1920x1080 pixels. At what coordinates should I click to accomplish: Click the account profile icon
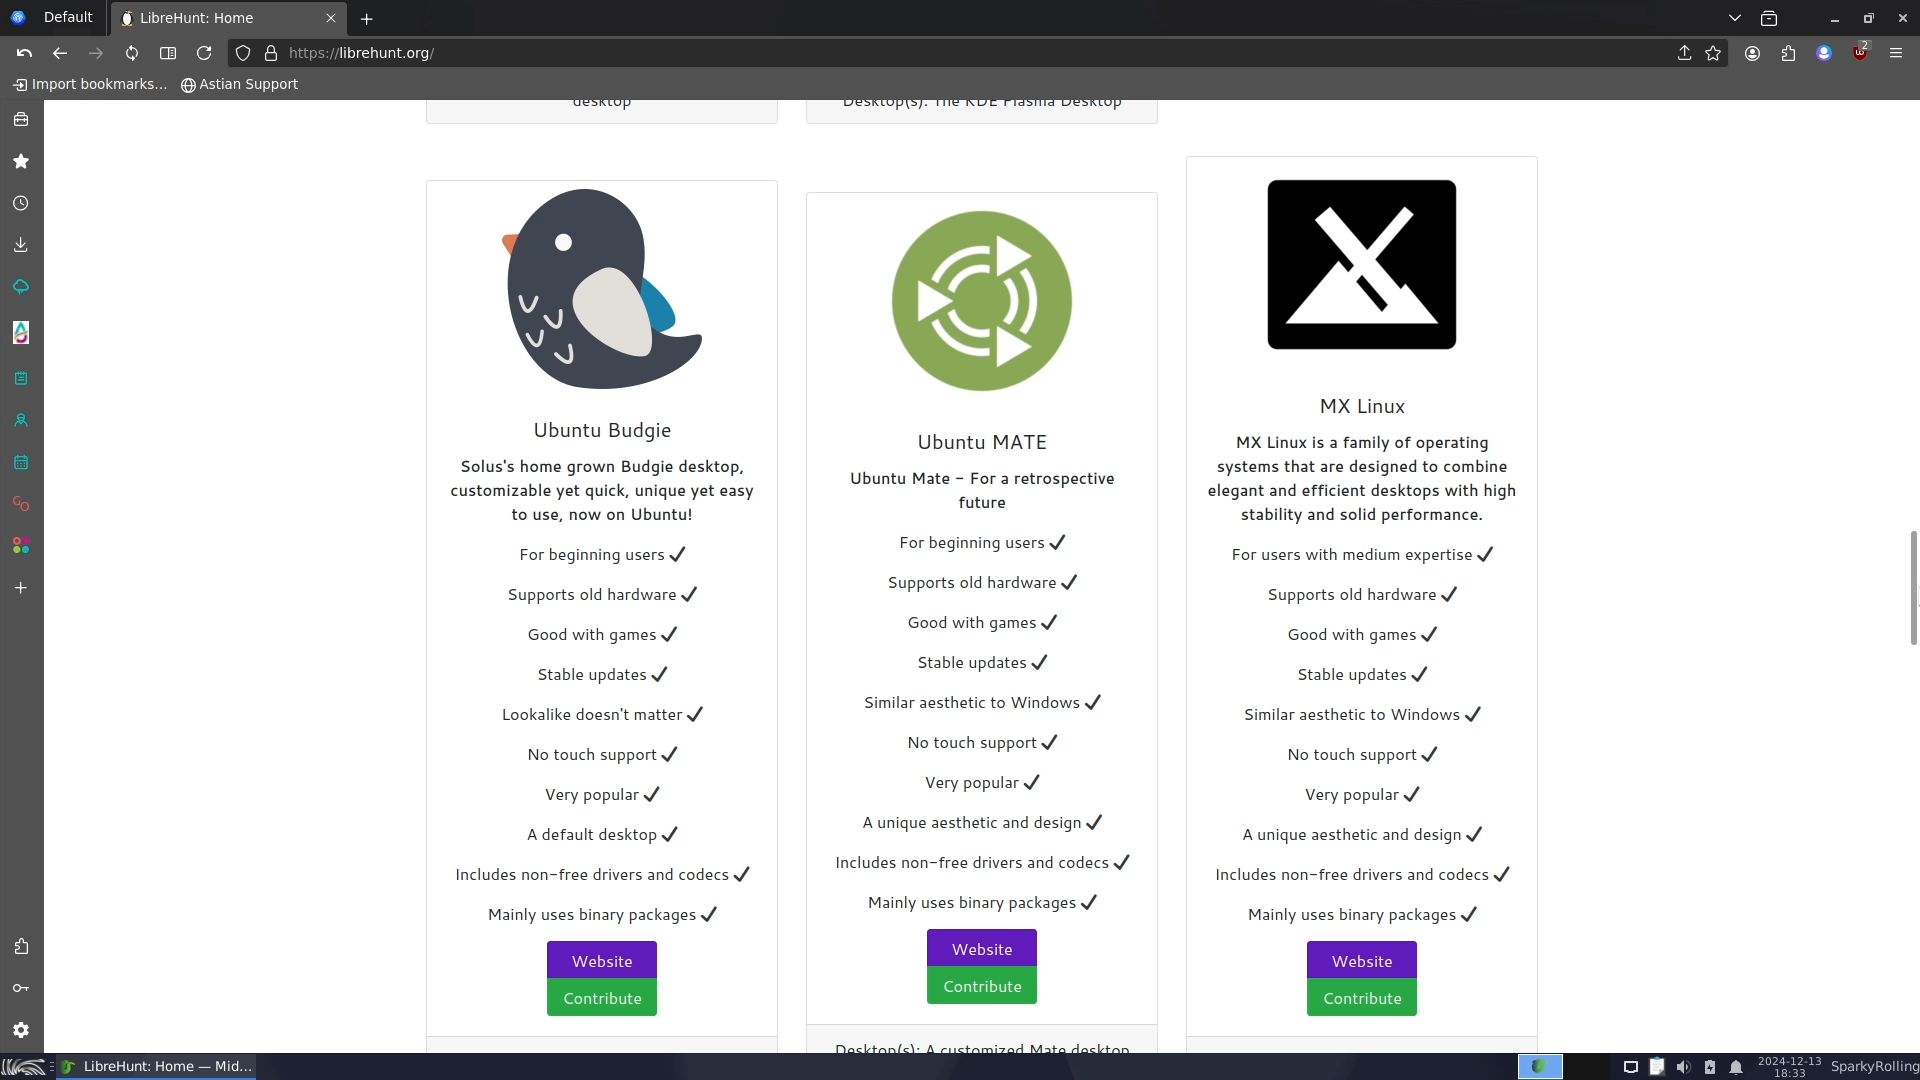click(x=1752, y=53)
